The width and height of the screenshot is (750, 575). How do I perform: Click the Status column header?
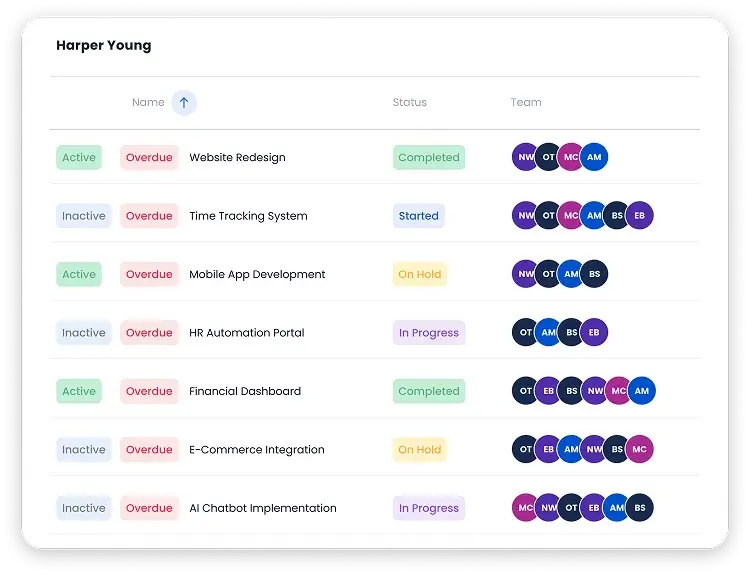[x=409, y=102]
